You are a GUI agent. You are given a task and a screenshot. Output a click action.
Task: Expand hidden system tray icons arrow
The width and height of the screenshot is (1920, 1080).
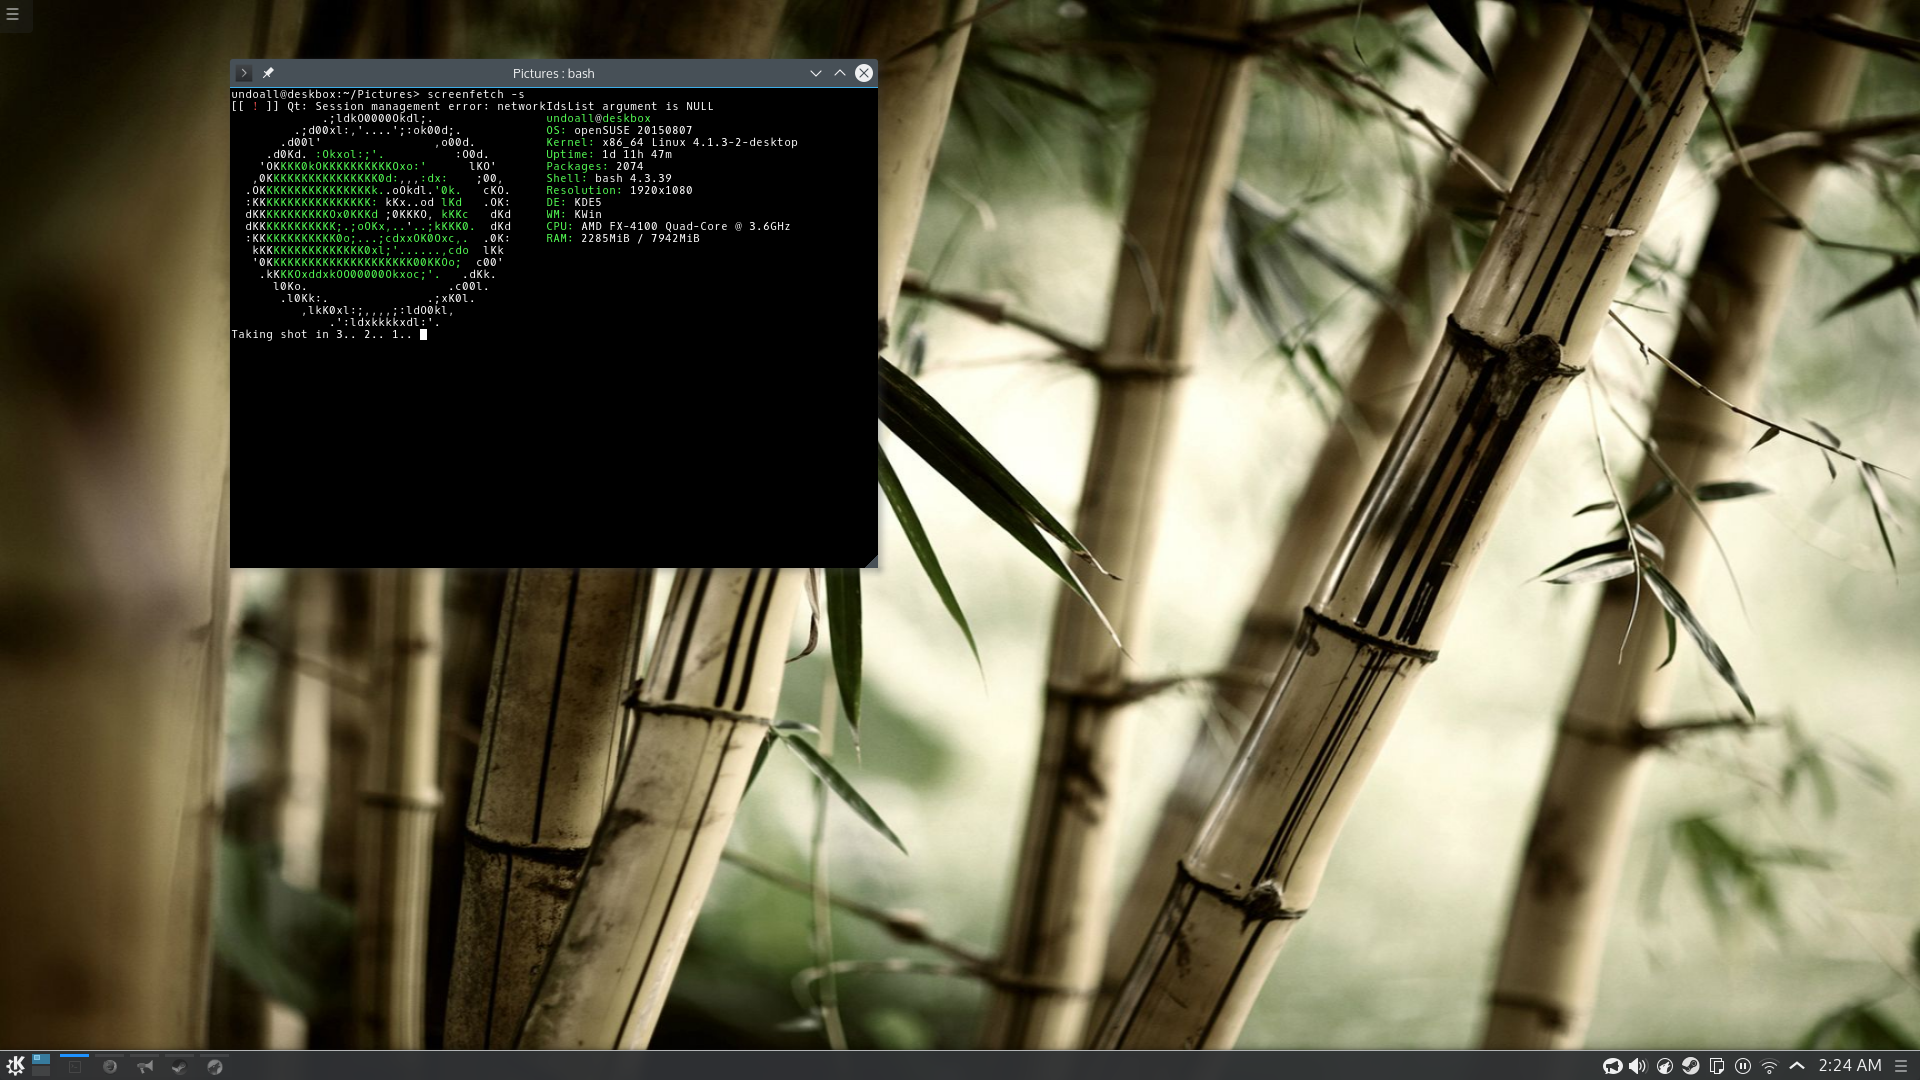[1797, 1066]
